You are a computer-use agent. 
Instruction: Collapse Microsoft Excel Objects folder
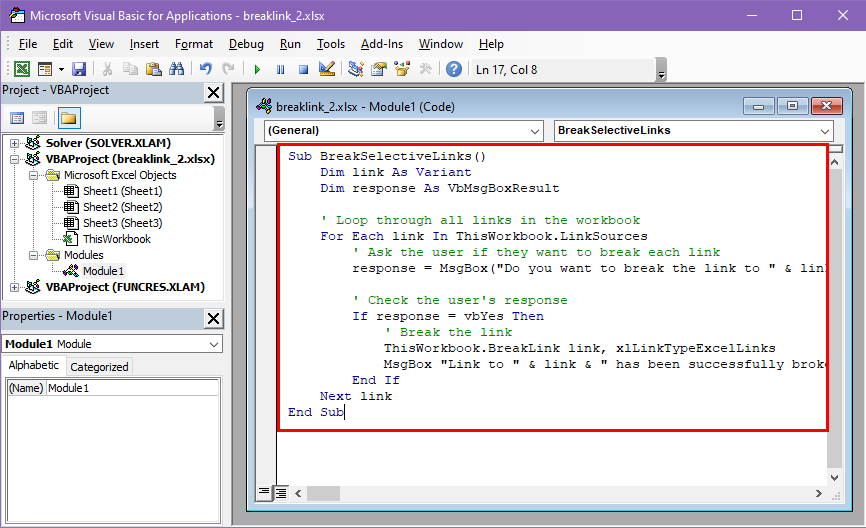tap(34, 176)
